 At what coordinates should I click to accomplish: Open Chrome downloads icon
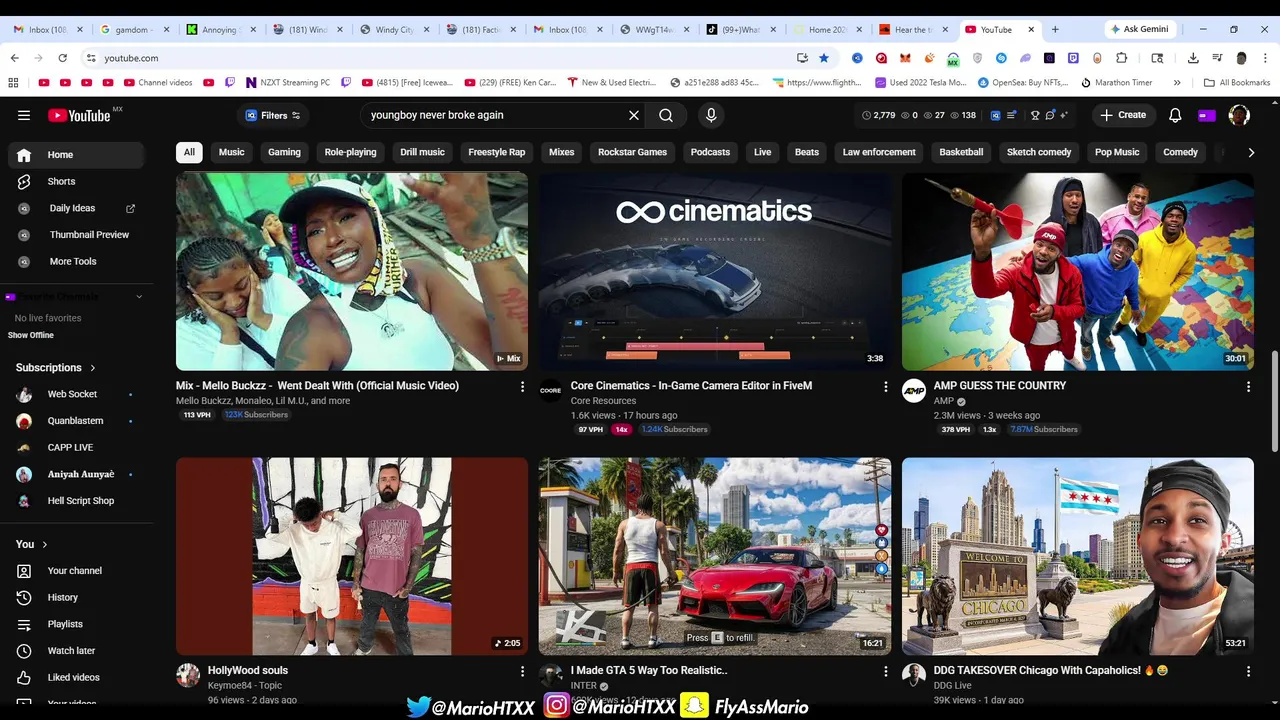1193,58
